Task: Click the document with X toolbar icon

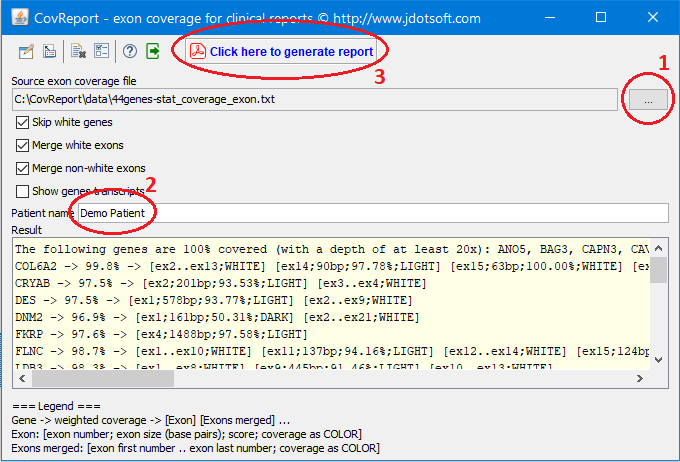Action: (78, 51)
